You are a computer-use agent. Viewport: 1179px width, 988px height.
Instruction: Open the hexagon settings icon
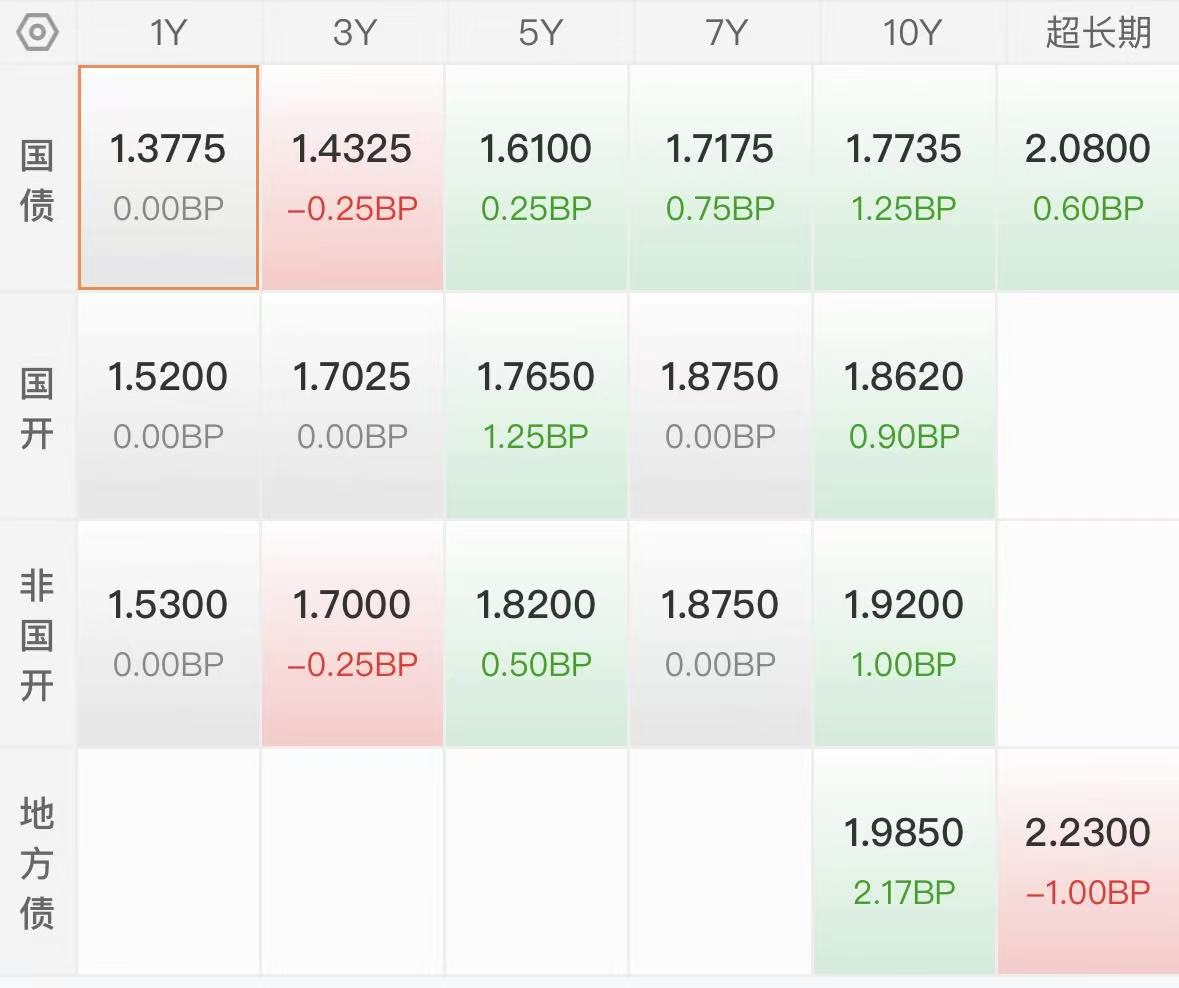pyautogui.click(x=37, y=32)
